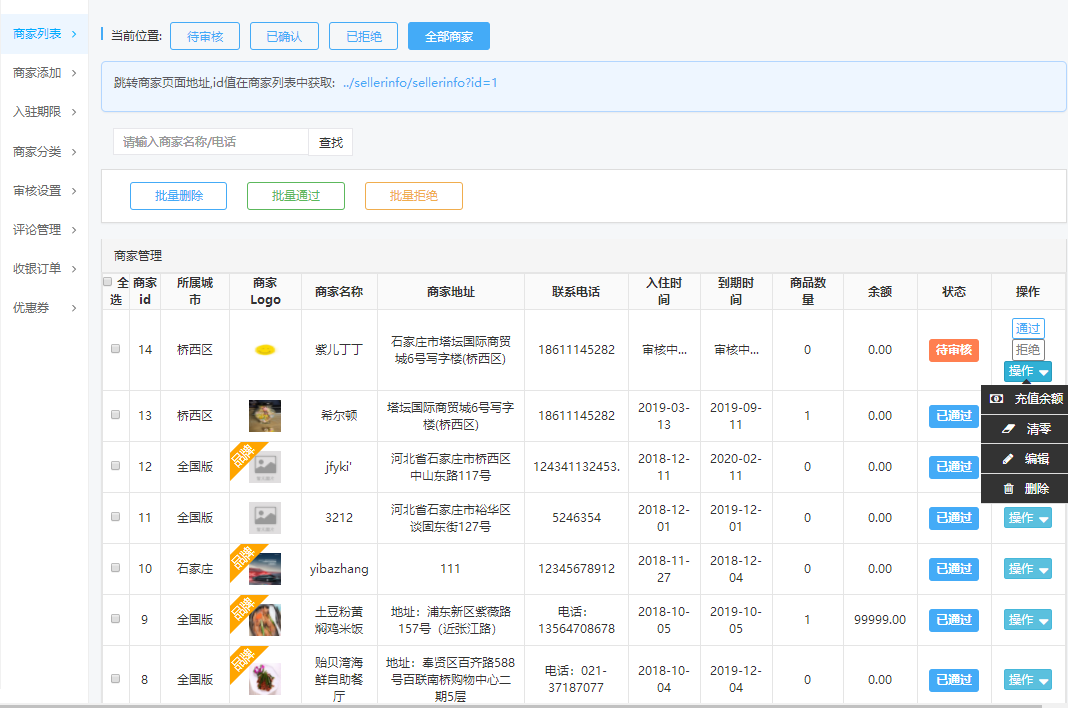1068x708 pixels.
Task: Open the 操作 dropdown for yibazhang
Action: click(1028, 569)
